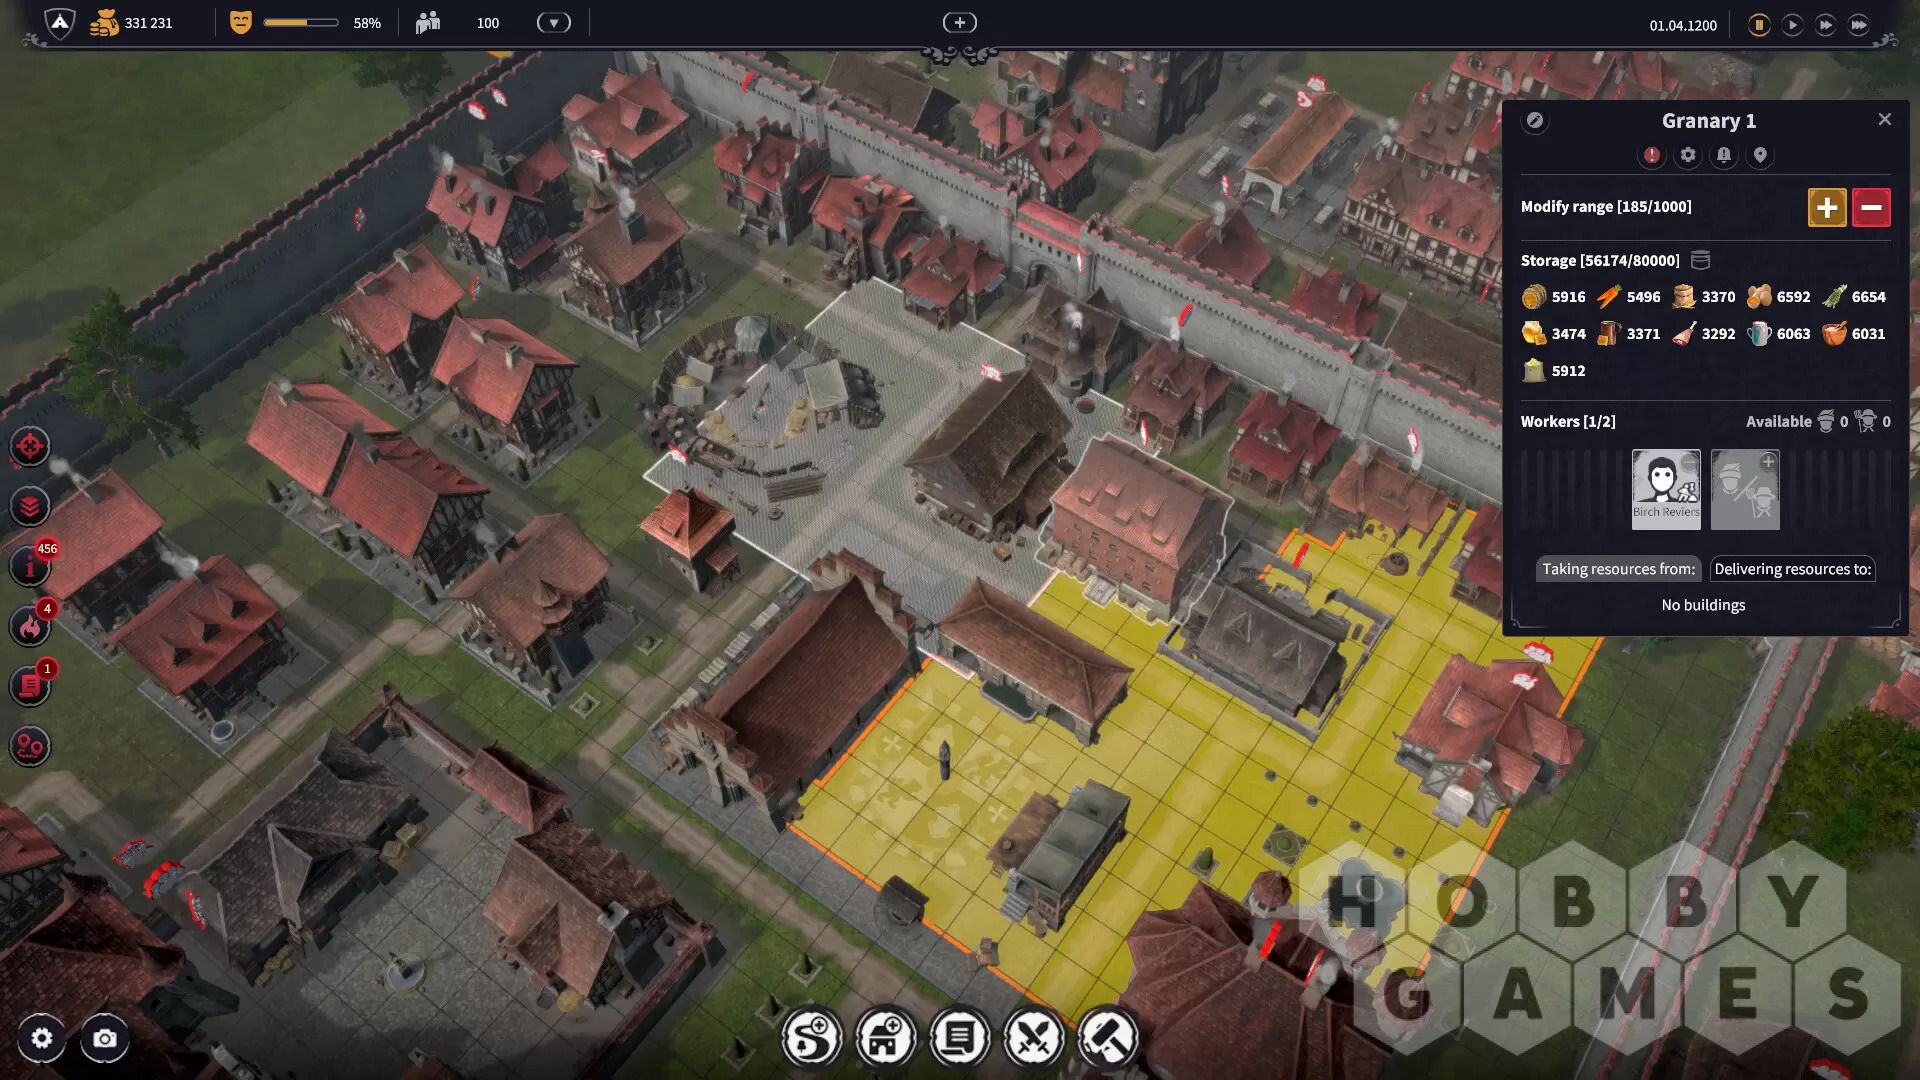Open the red alert warning icon in Granary panel

pos(1652,155)
